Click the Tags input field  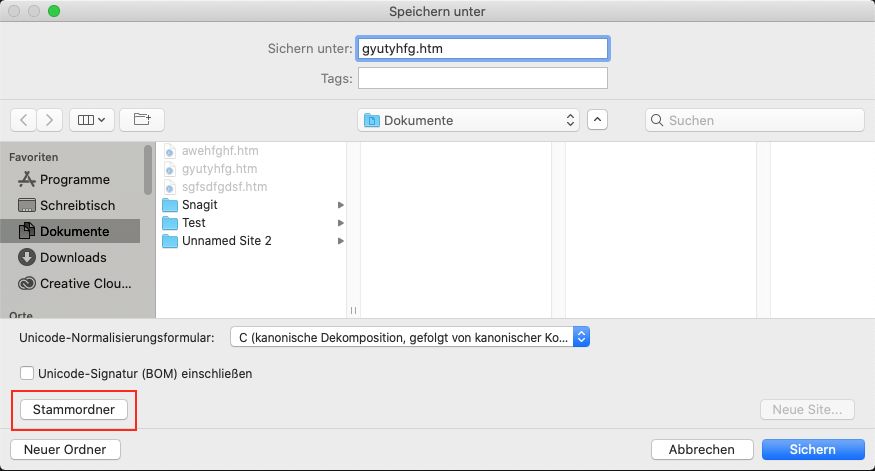tap(483, 78)
